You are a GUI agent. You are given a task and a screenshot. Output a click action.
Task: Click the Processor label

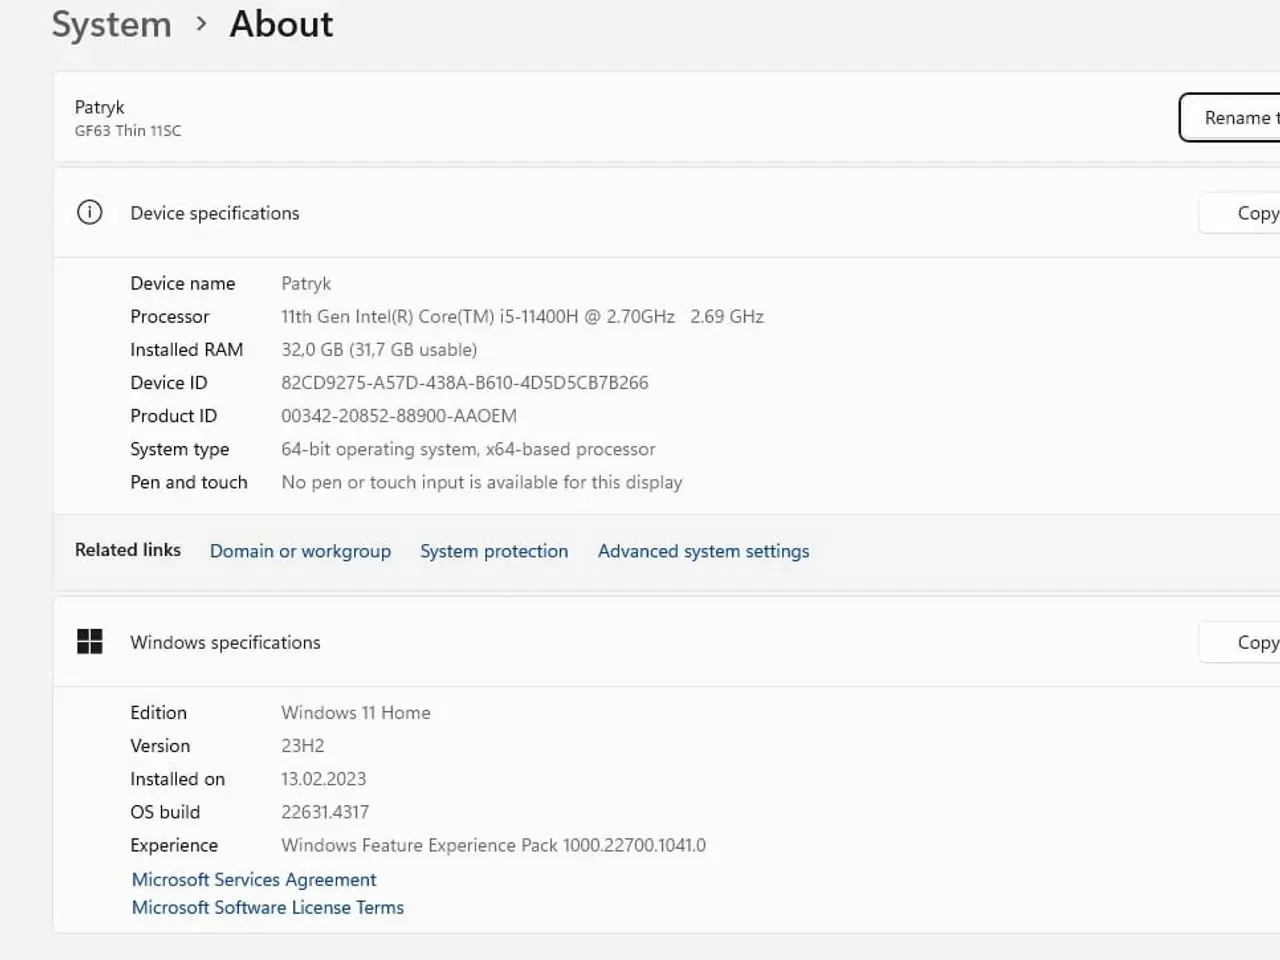170,316
